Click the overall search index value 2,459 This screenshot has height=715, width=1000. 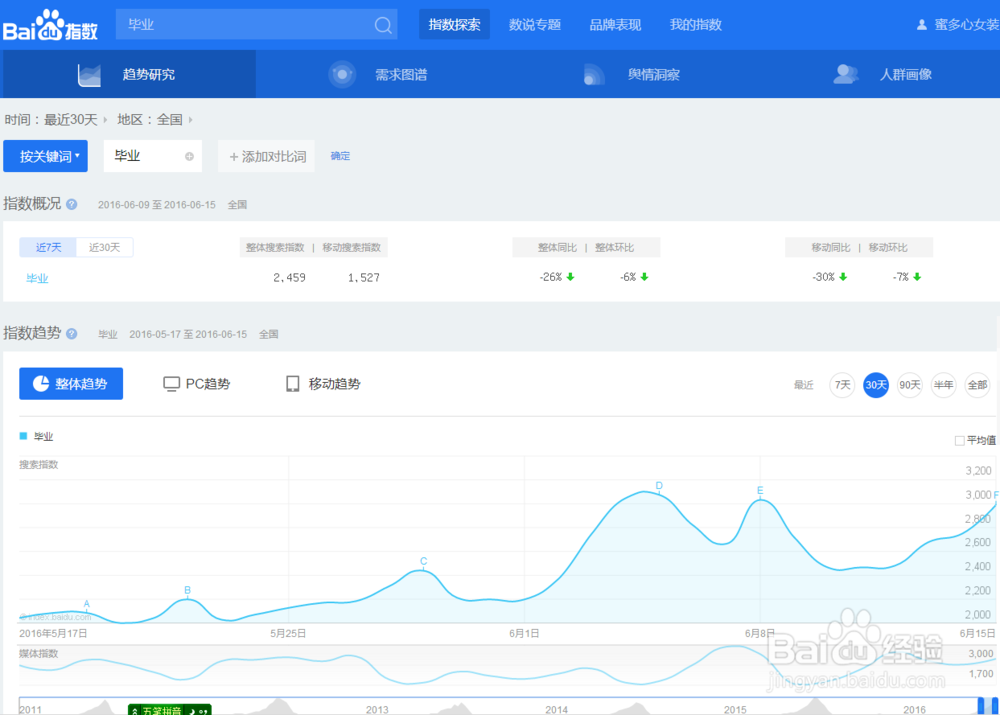[x=289, y=277]
